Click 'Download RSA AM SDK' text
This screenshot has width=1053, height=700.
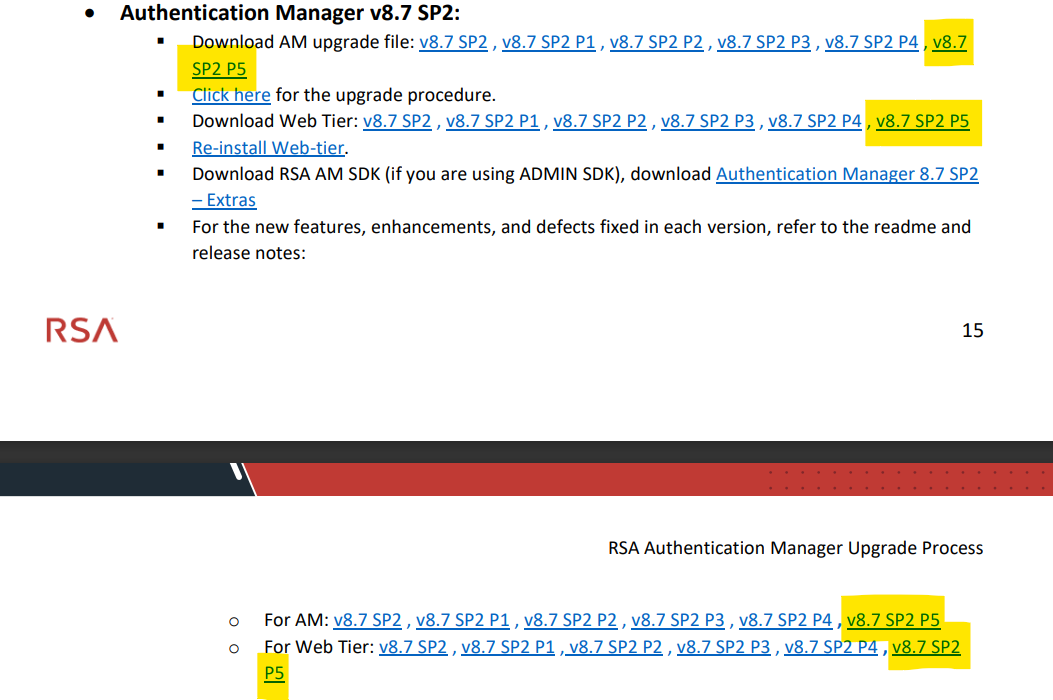285,174
